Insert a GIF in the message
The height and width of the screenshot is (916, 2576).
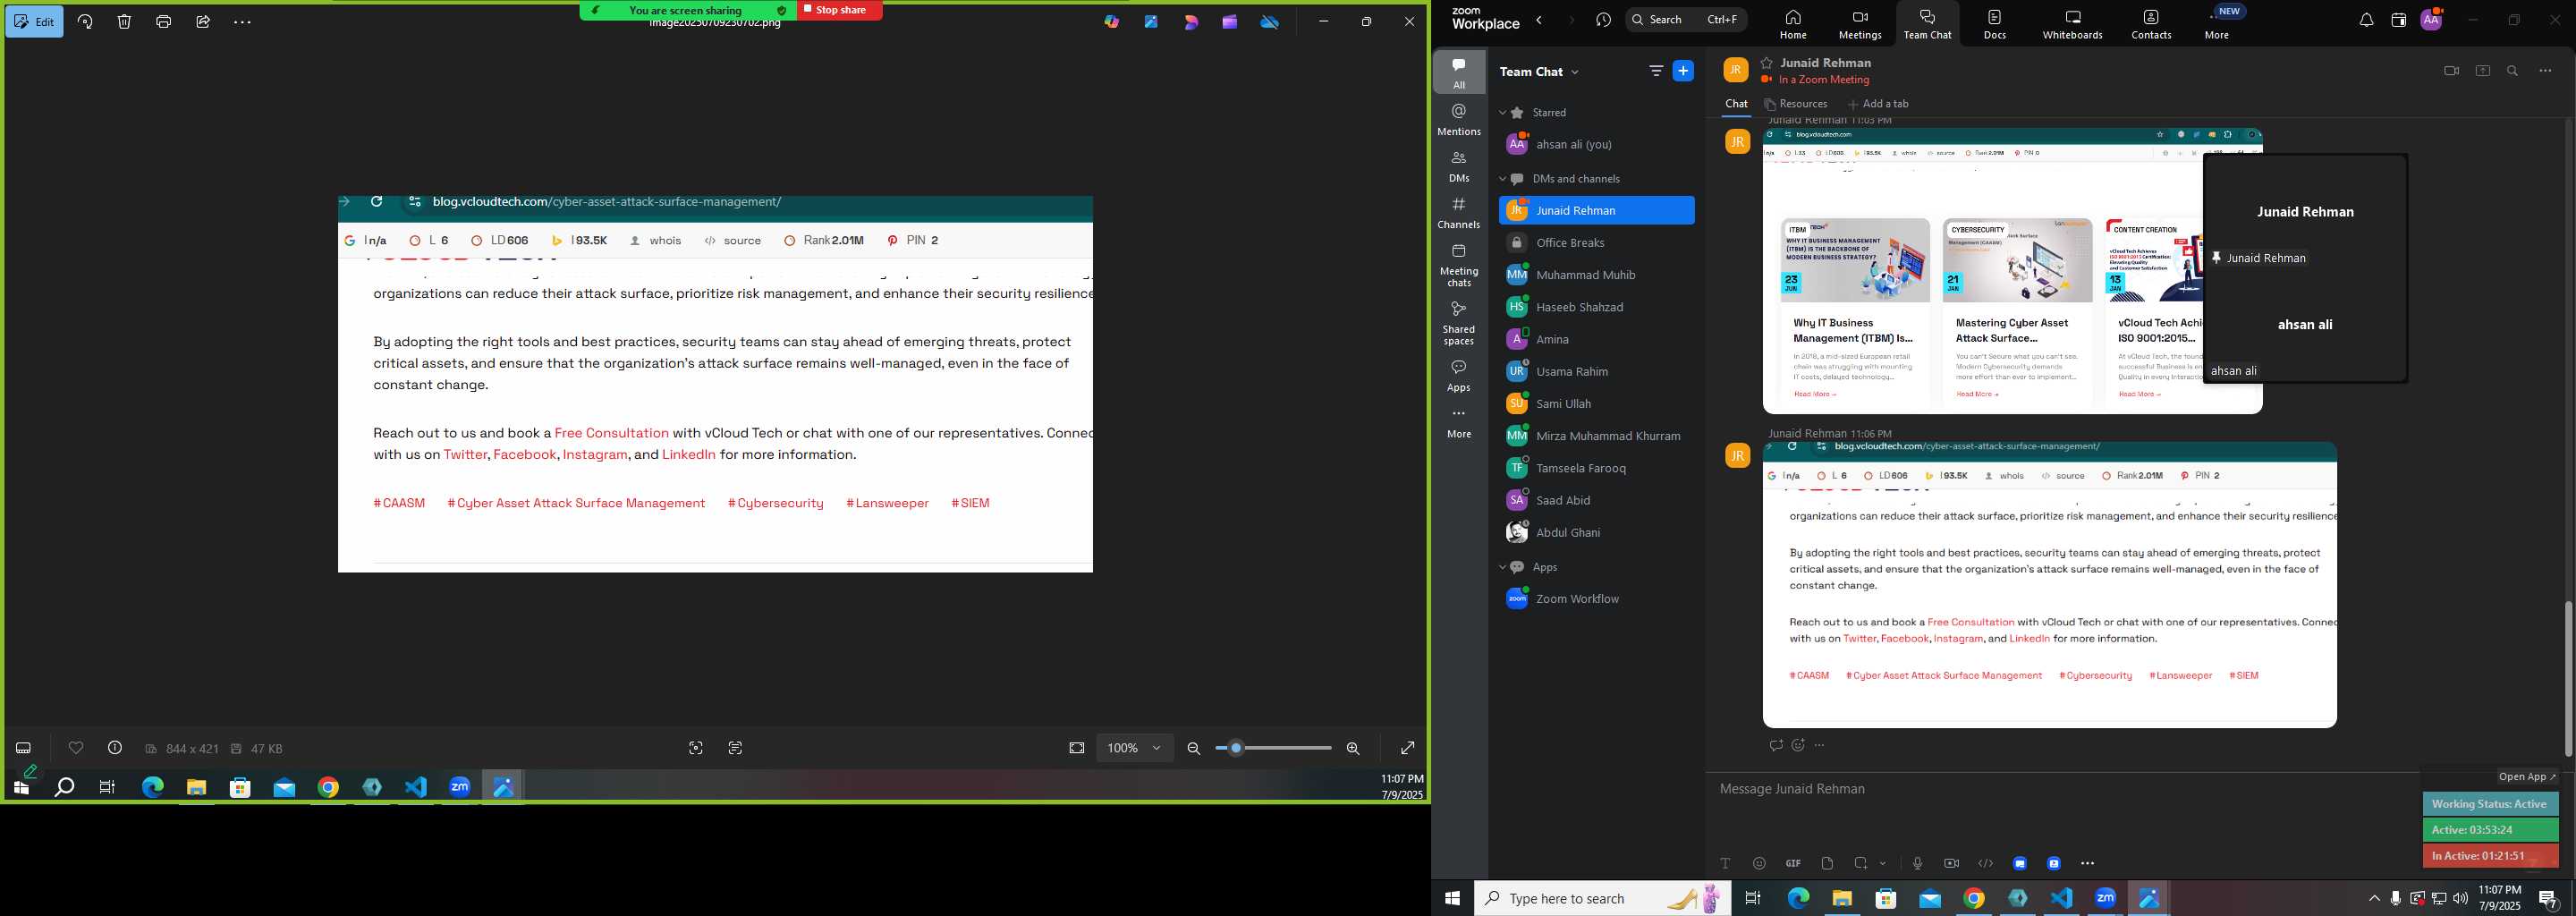(1793, 863)
